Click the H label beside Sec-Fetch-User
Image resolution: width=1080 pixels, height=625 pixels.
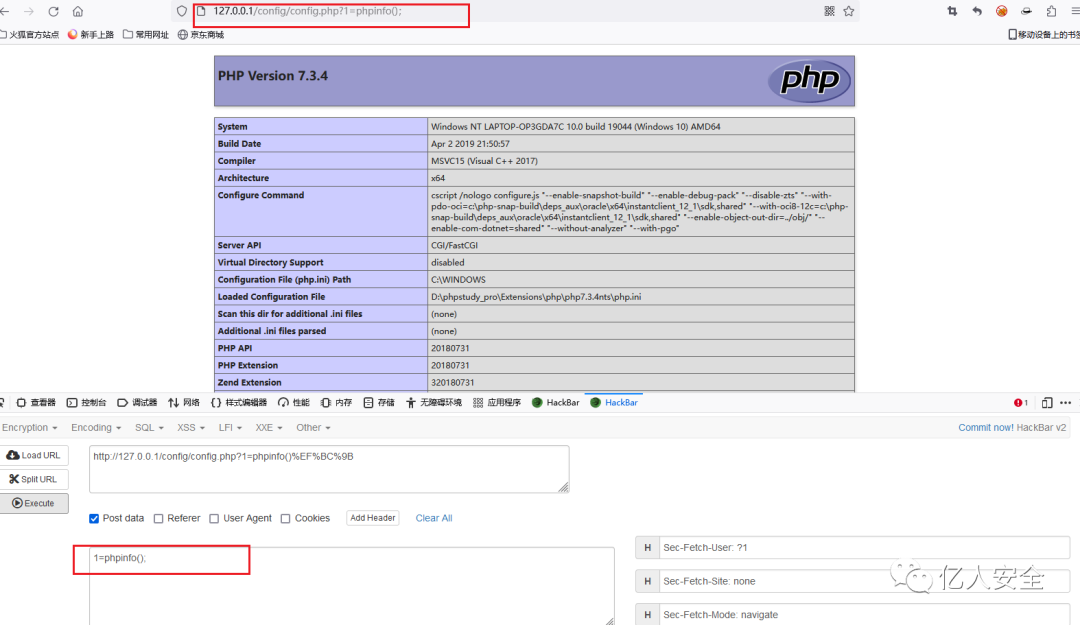pyautogui.click(x=647, y=547)
